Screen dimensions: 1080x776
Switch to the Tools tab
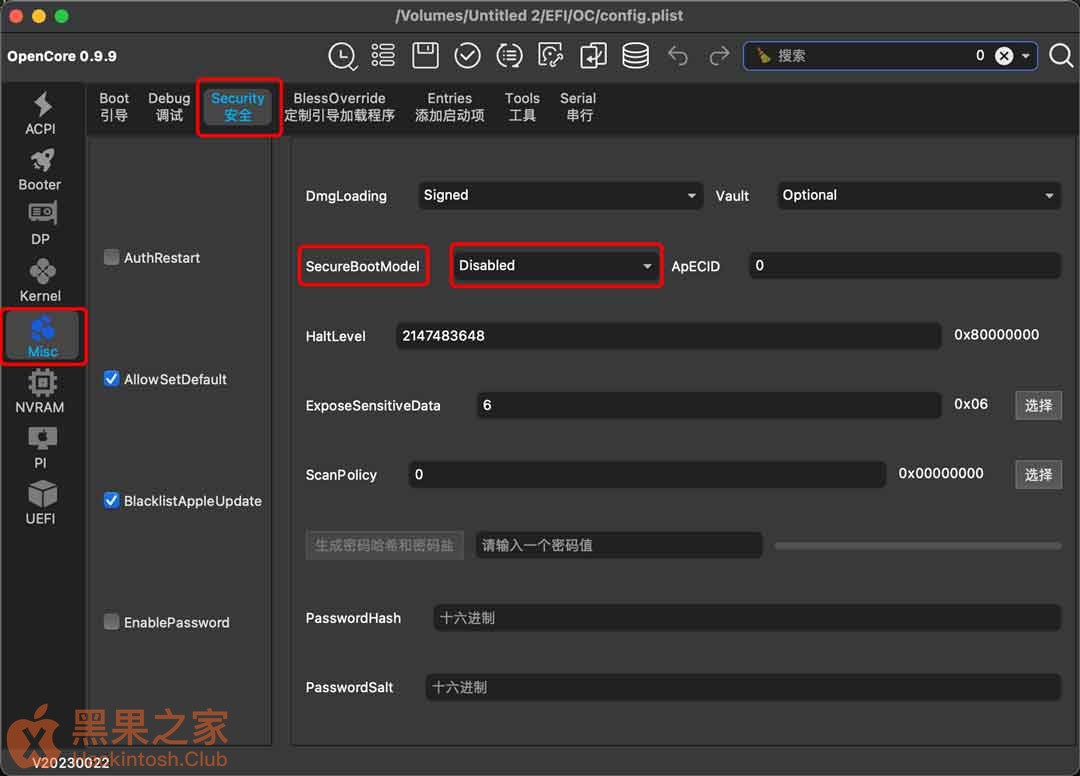click(522, 107)
